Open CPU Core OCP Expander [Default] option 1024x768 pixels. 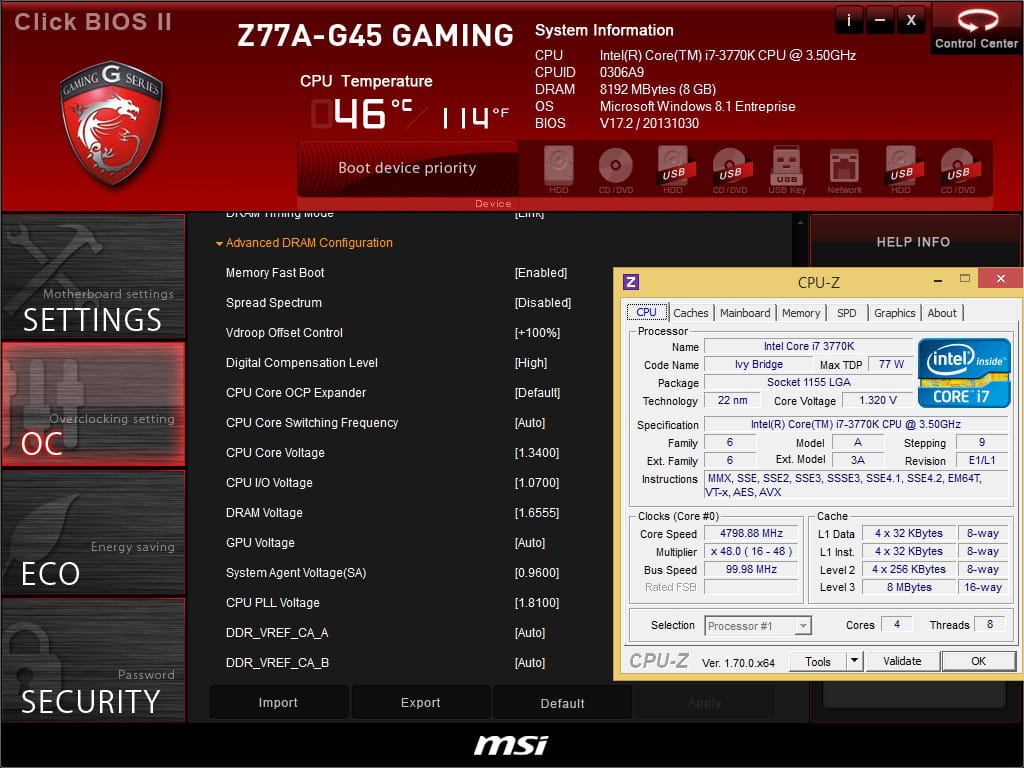pos(537,393)
